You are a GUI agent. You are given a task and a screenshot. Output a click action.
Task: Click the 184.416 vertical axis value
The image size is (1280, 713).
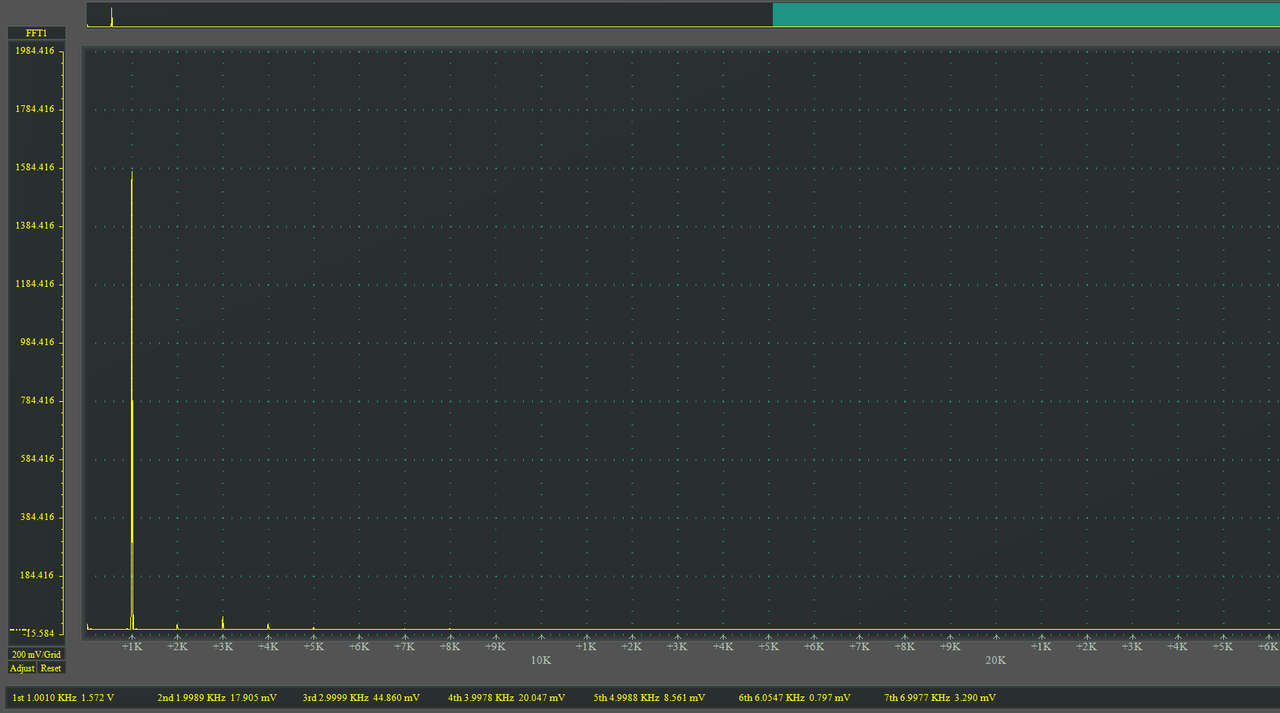36,575
